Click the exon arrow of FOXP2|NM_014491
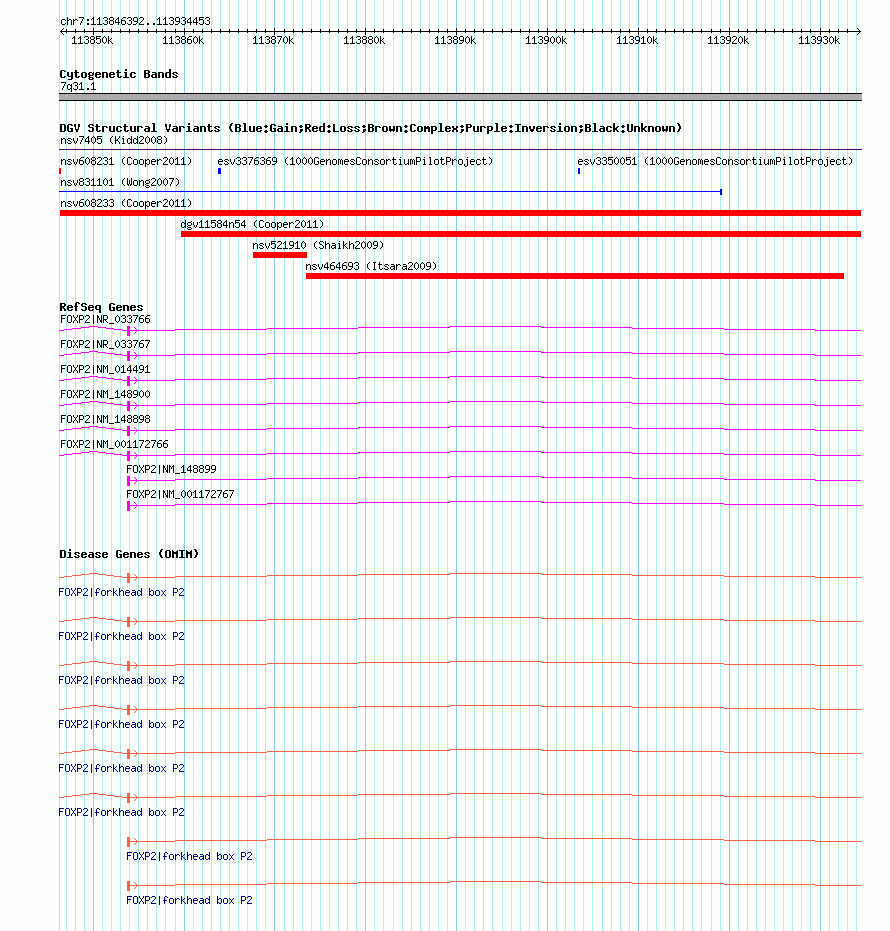Viewport: 890px width, 931px height. (132, 381)
